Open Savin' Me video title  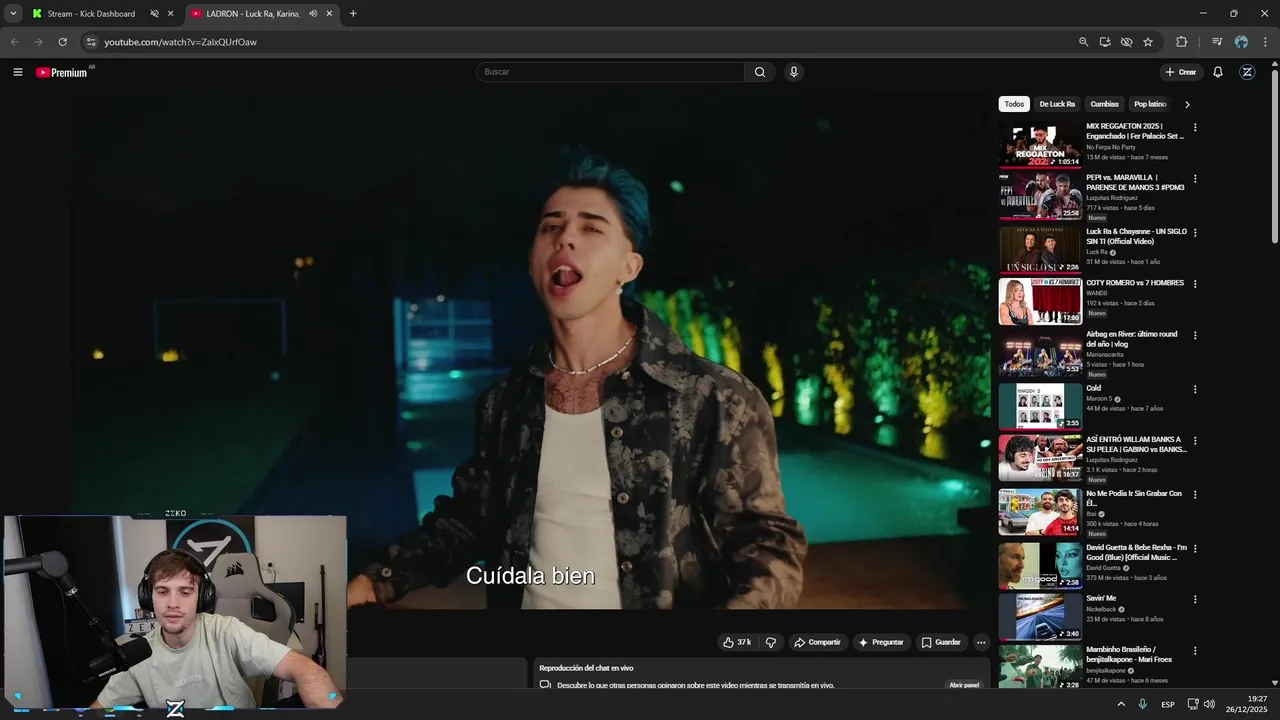point(1101,598)
